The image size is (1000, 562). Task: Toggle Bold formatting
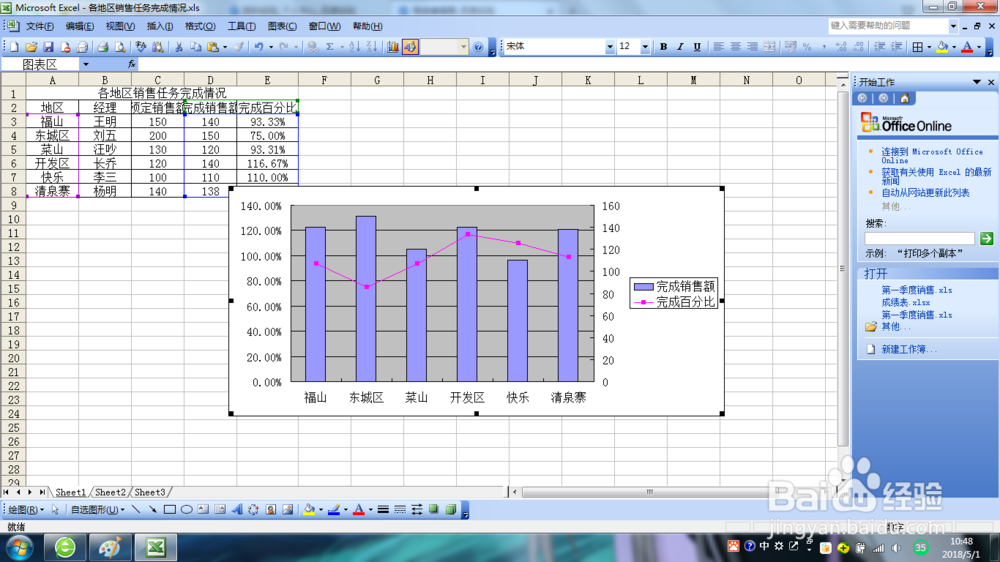663,47
